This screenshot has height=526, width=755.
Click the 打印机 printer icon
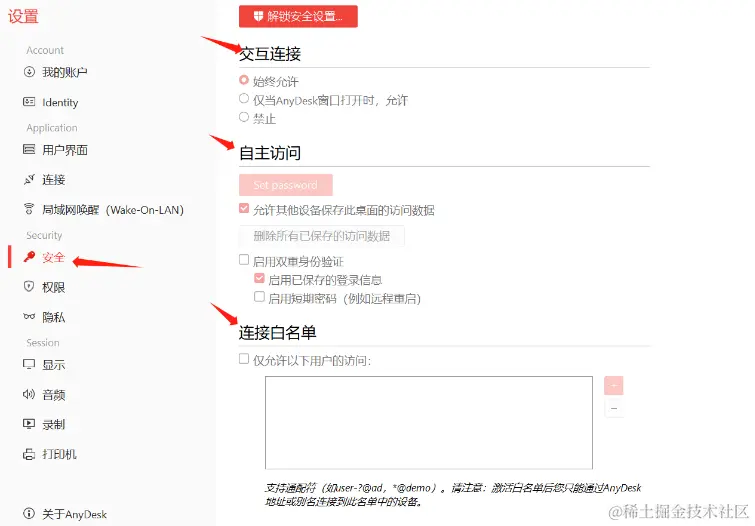click(x=29, y=454)
